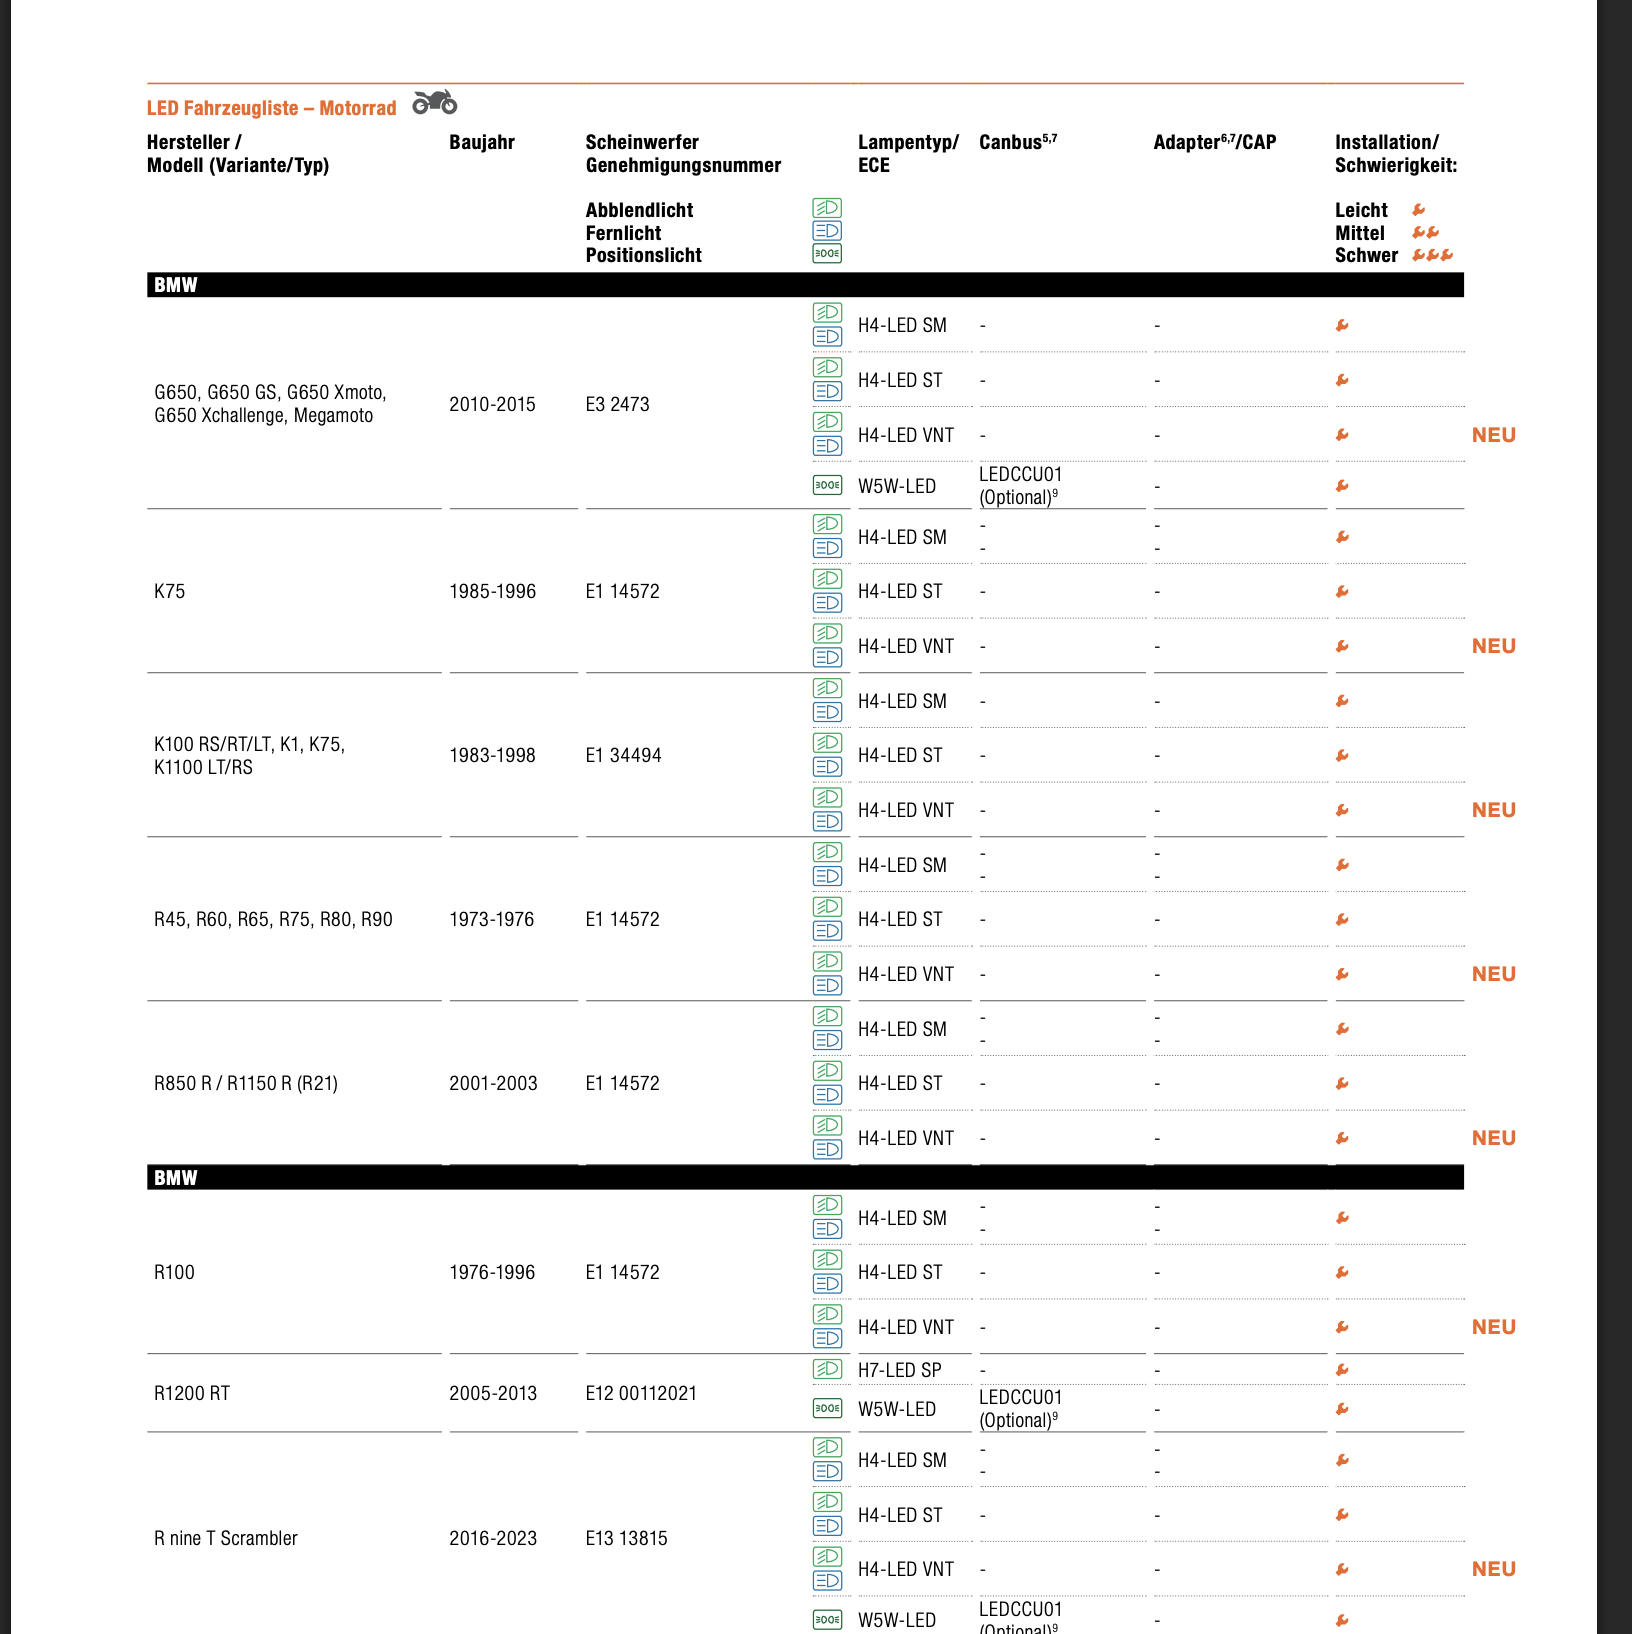The image size is (1632, 1634).
Task: Click the triple wrench icon next to Schwer
Action: tap(1433, 255)
